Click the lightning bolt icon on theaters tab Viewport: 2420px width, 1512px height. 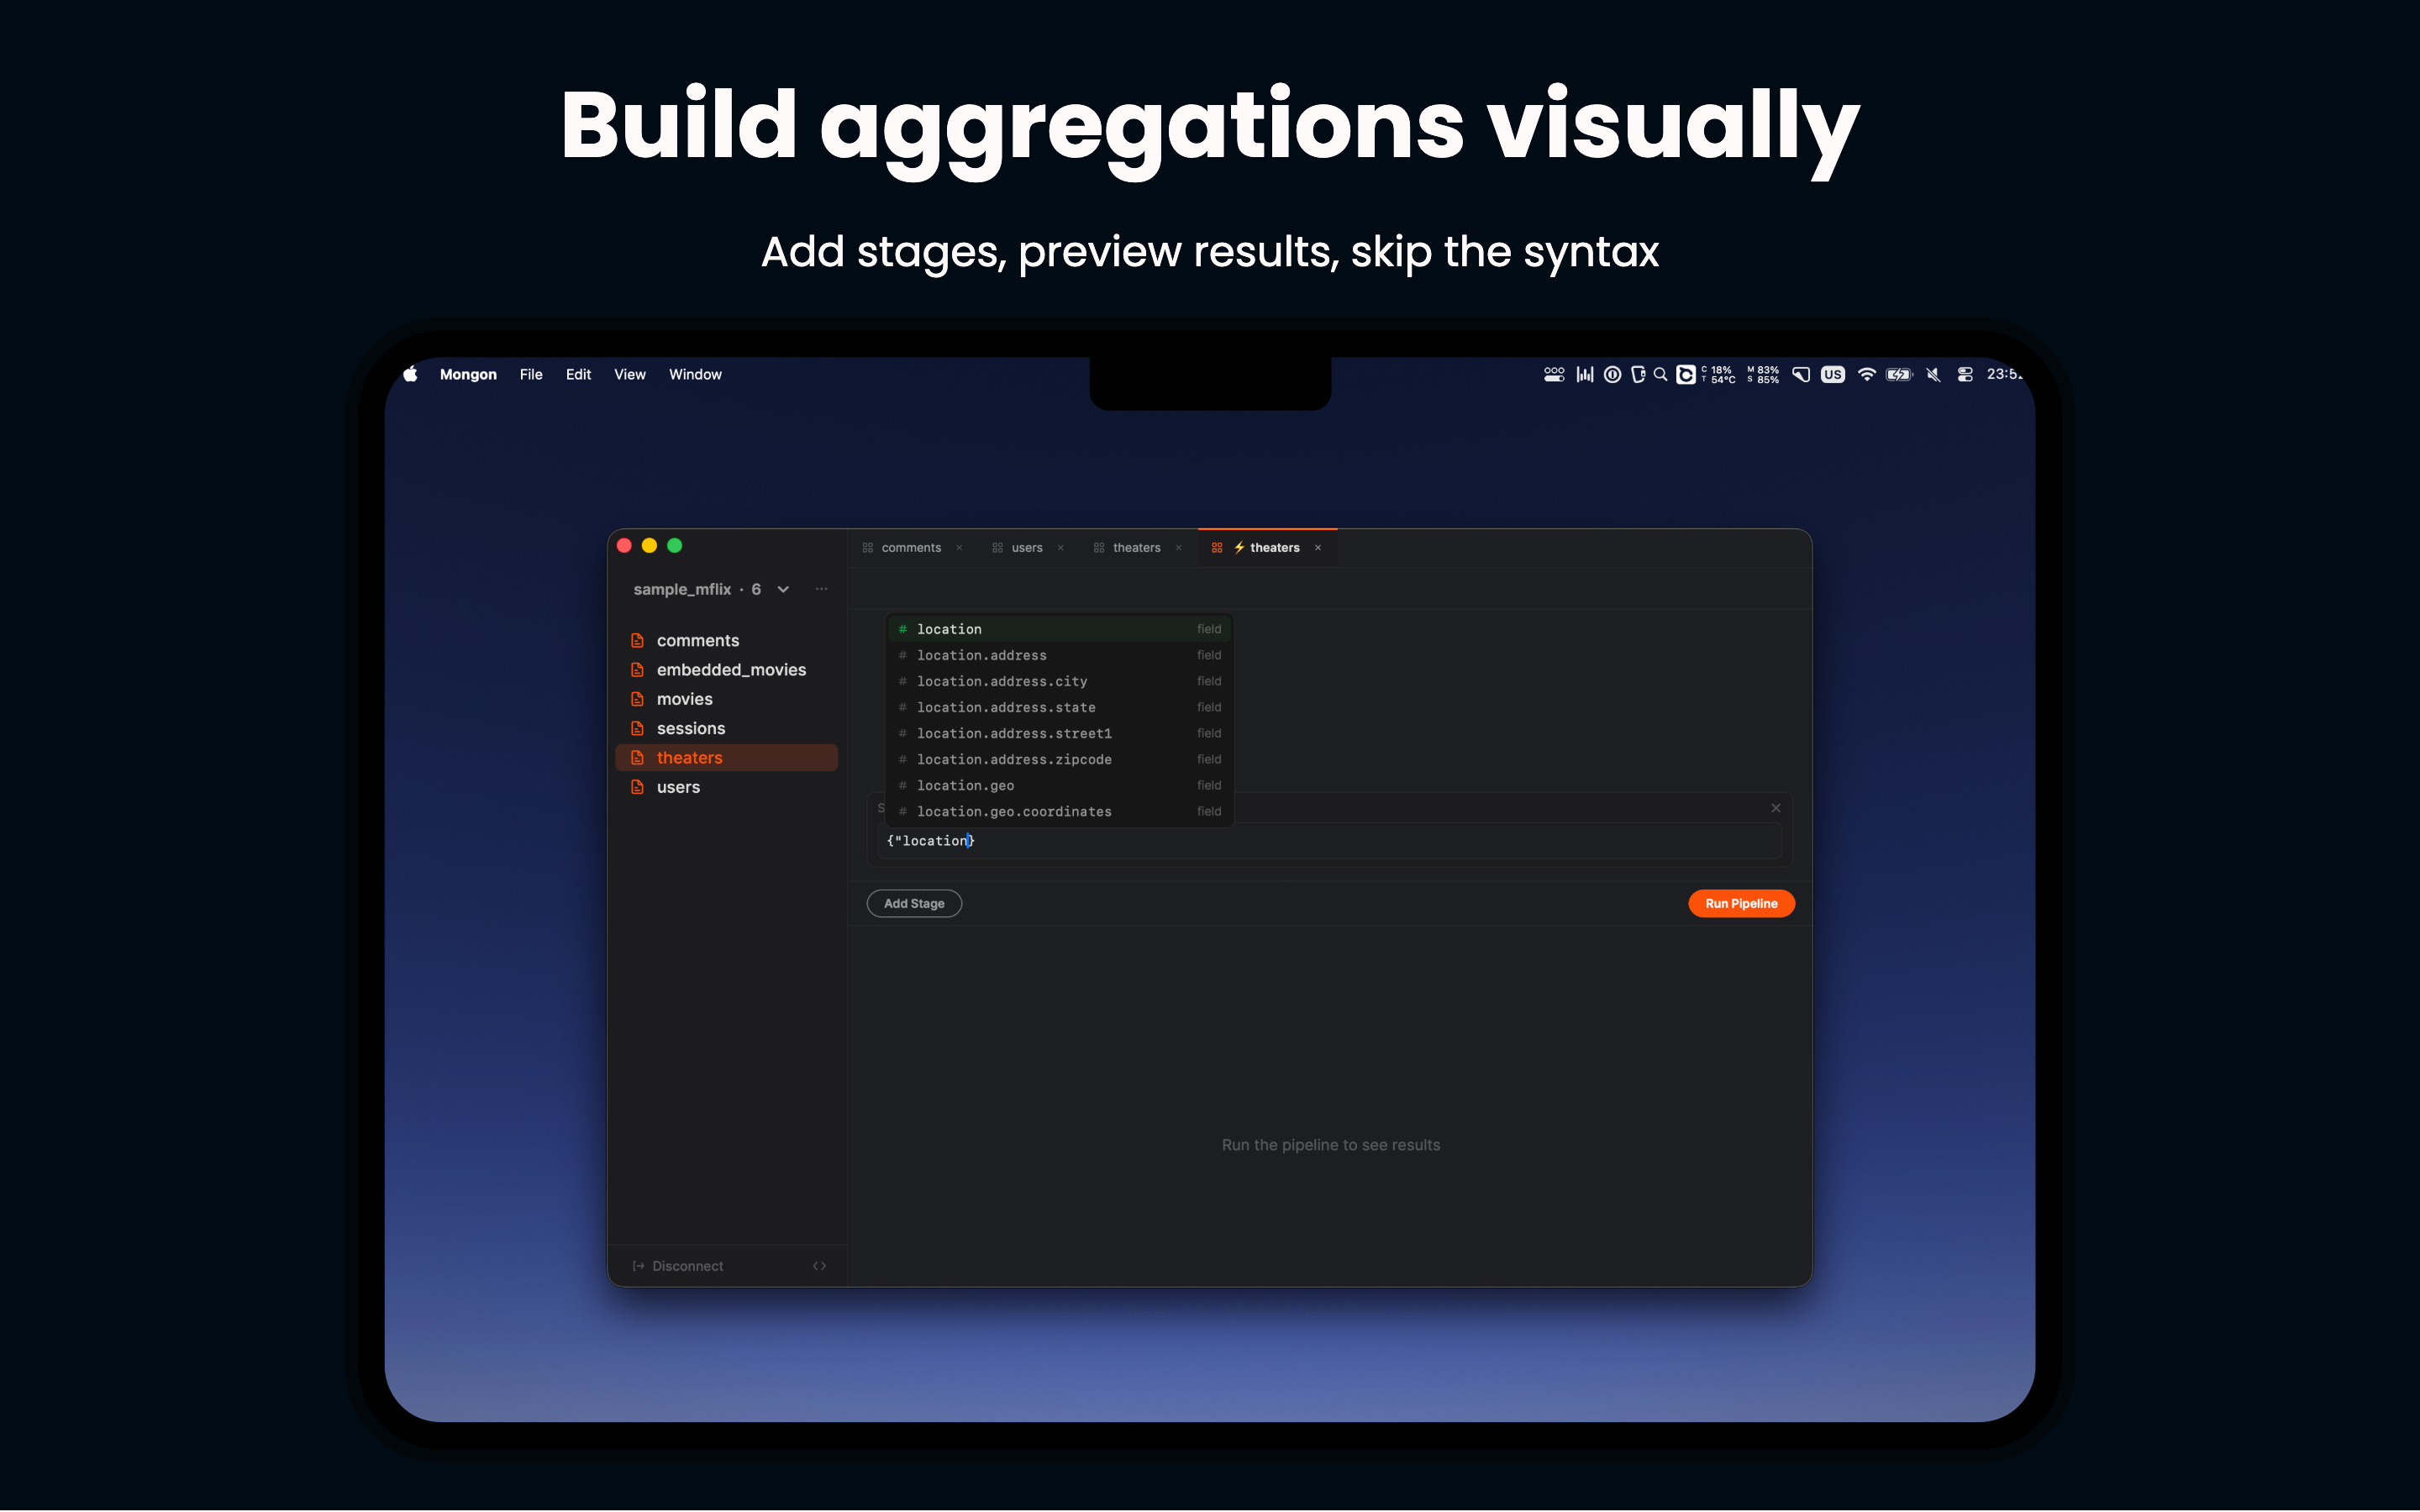pos(1239,548)
